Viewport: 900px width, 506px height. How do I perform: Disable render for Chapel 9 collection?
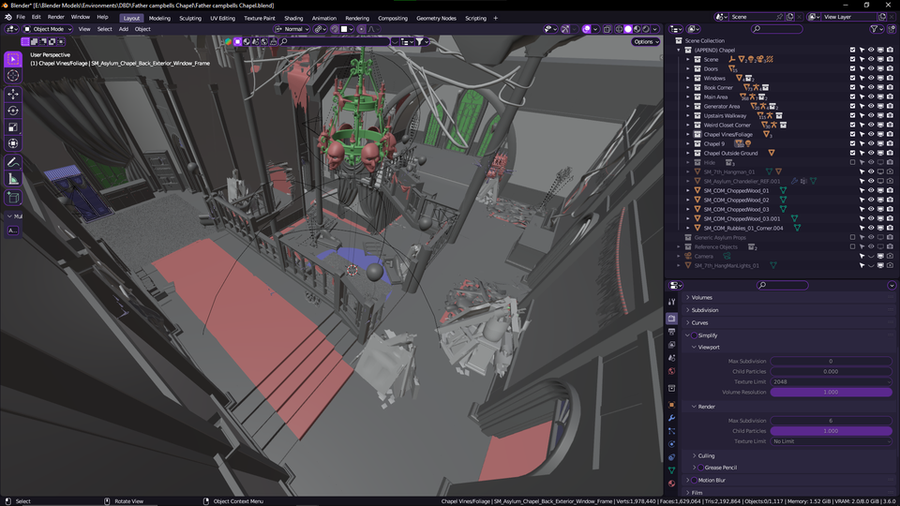coord(890,143)
